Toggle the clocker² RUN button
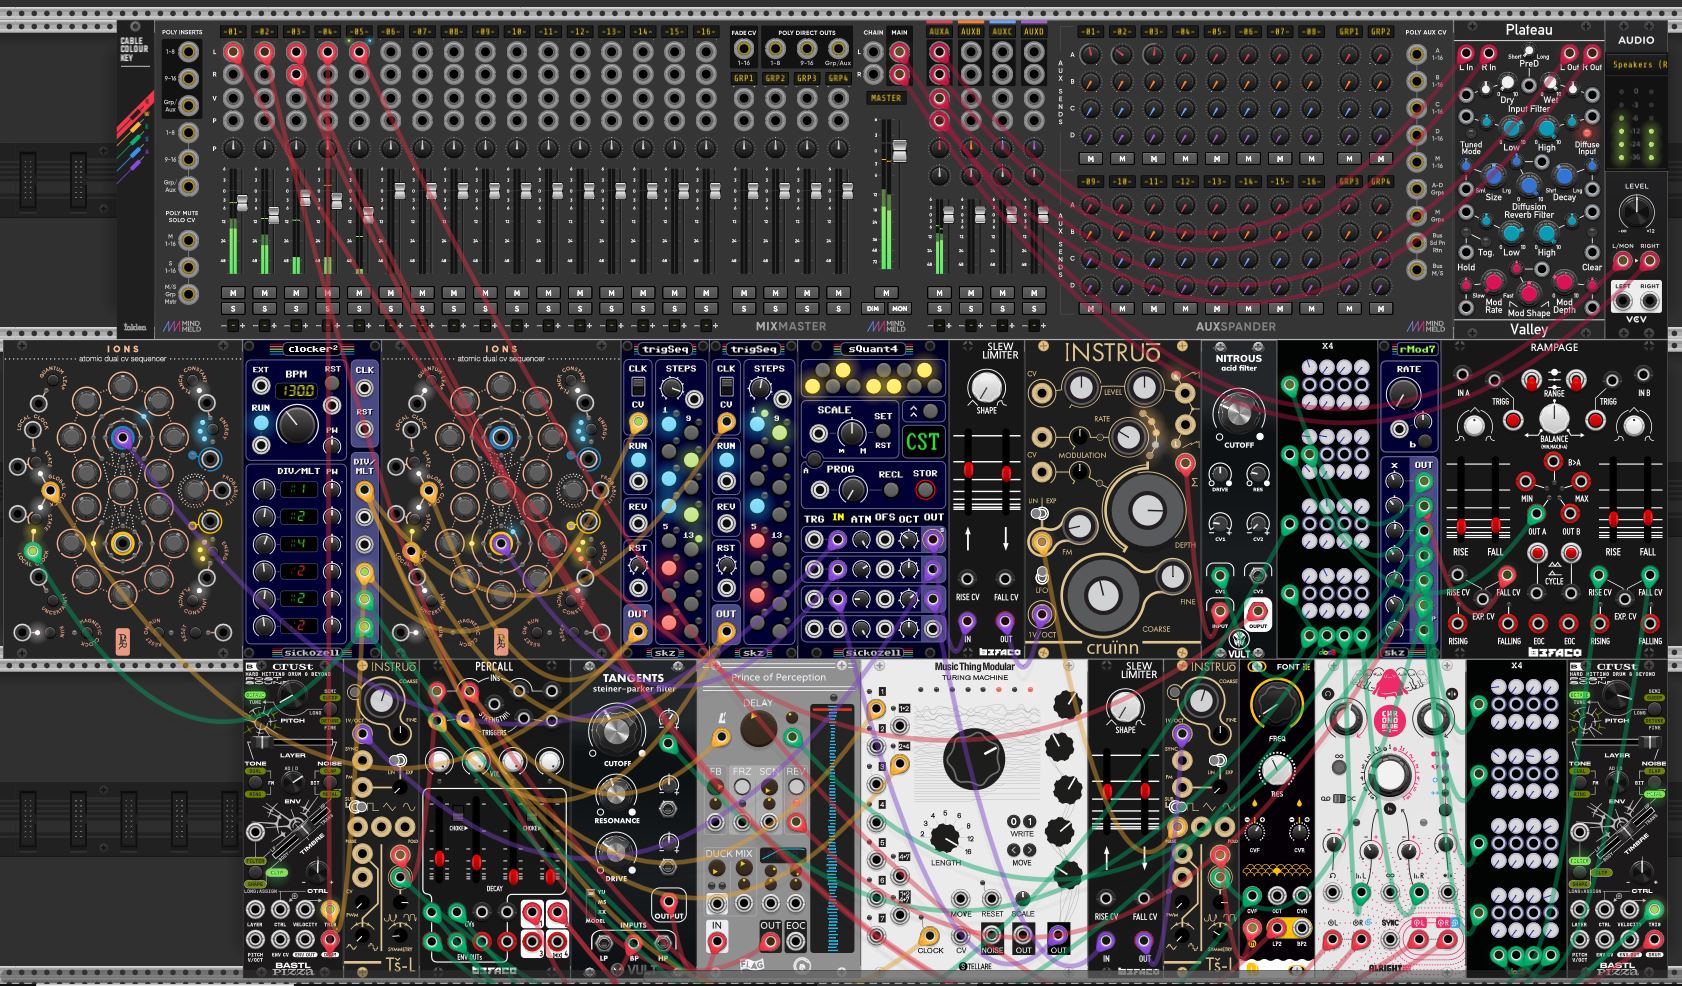 261,422
